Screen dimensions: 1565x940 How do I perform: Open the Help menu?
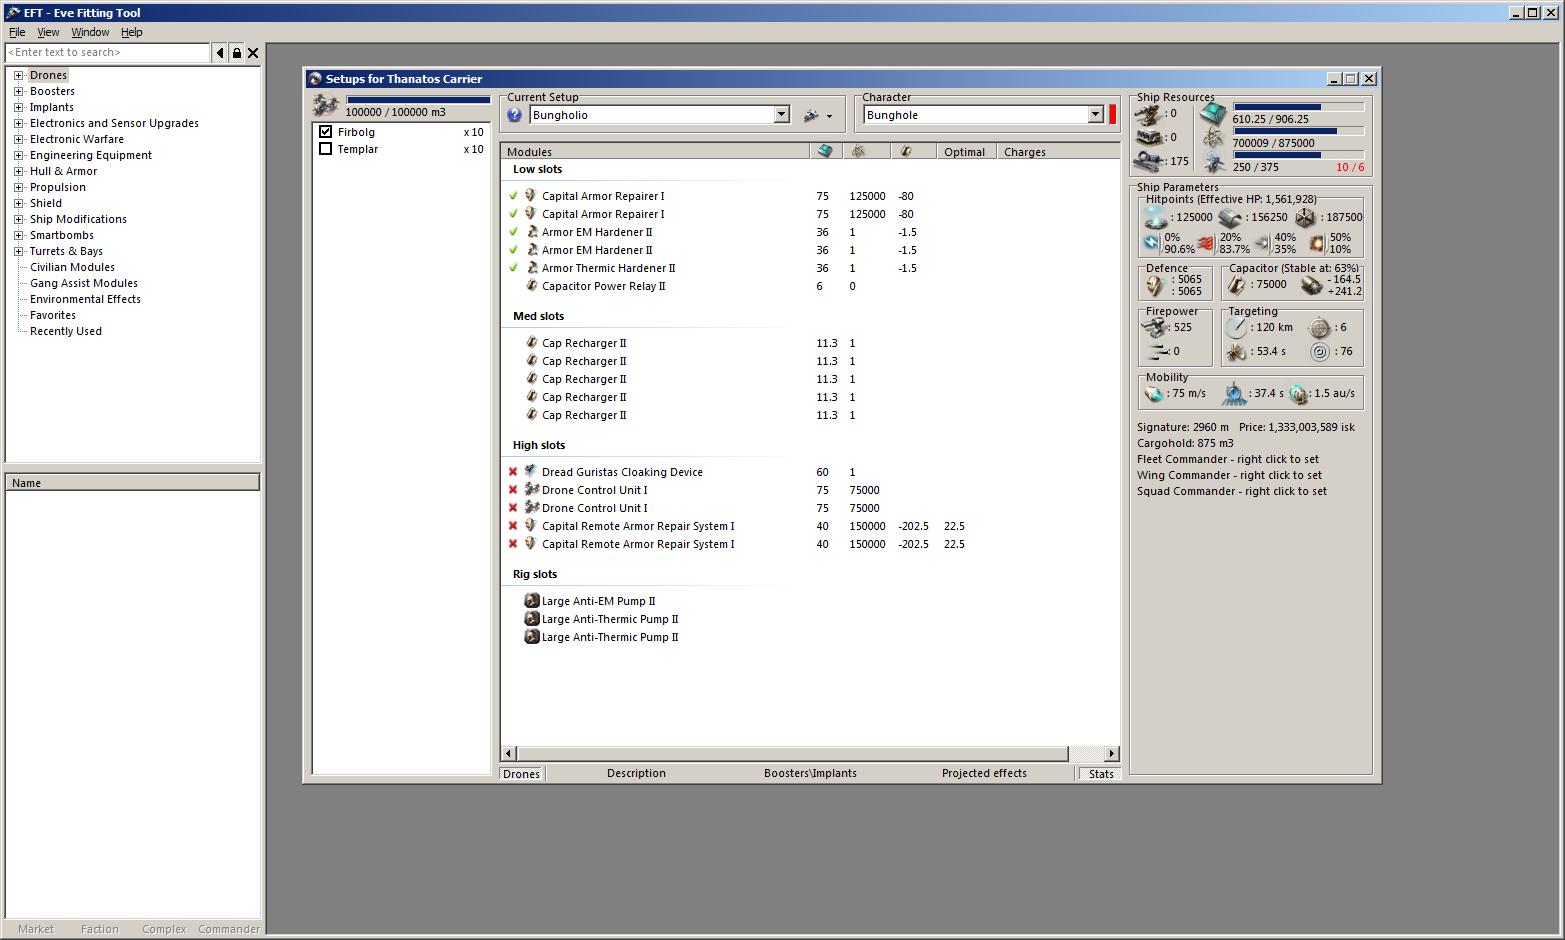[x=132, y=32]
